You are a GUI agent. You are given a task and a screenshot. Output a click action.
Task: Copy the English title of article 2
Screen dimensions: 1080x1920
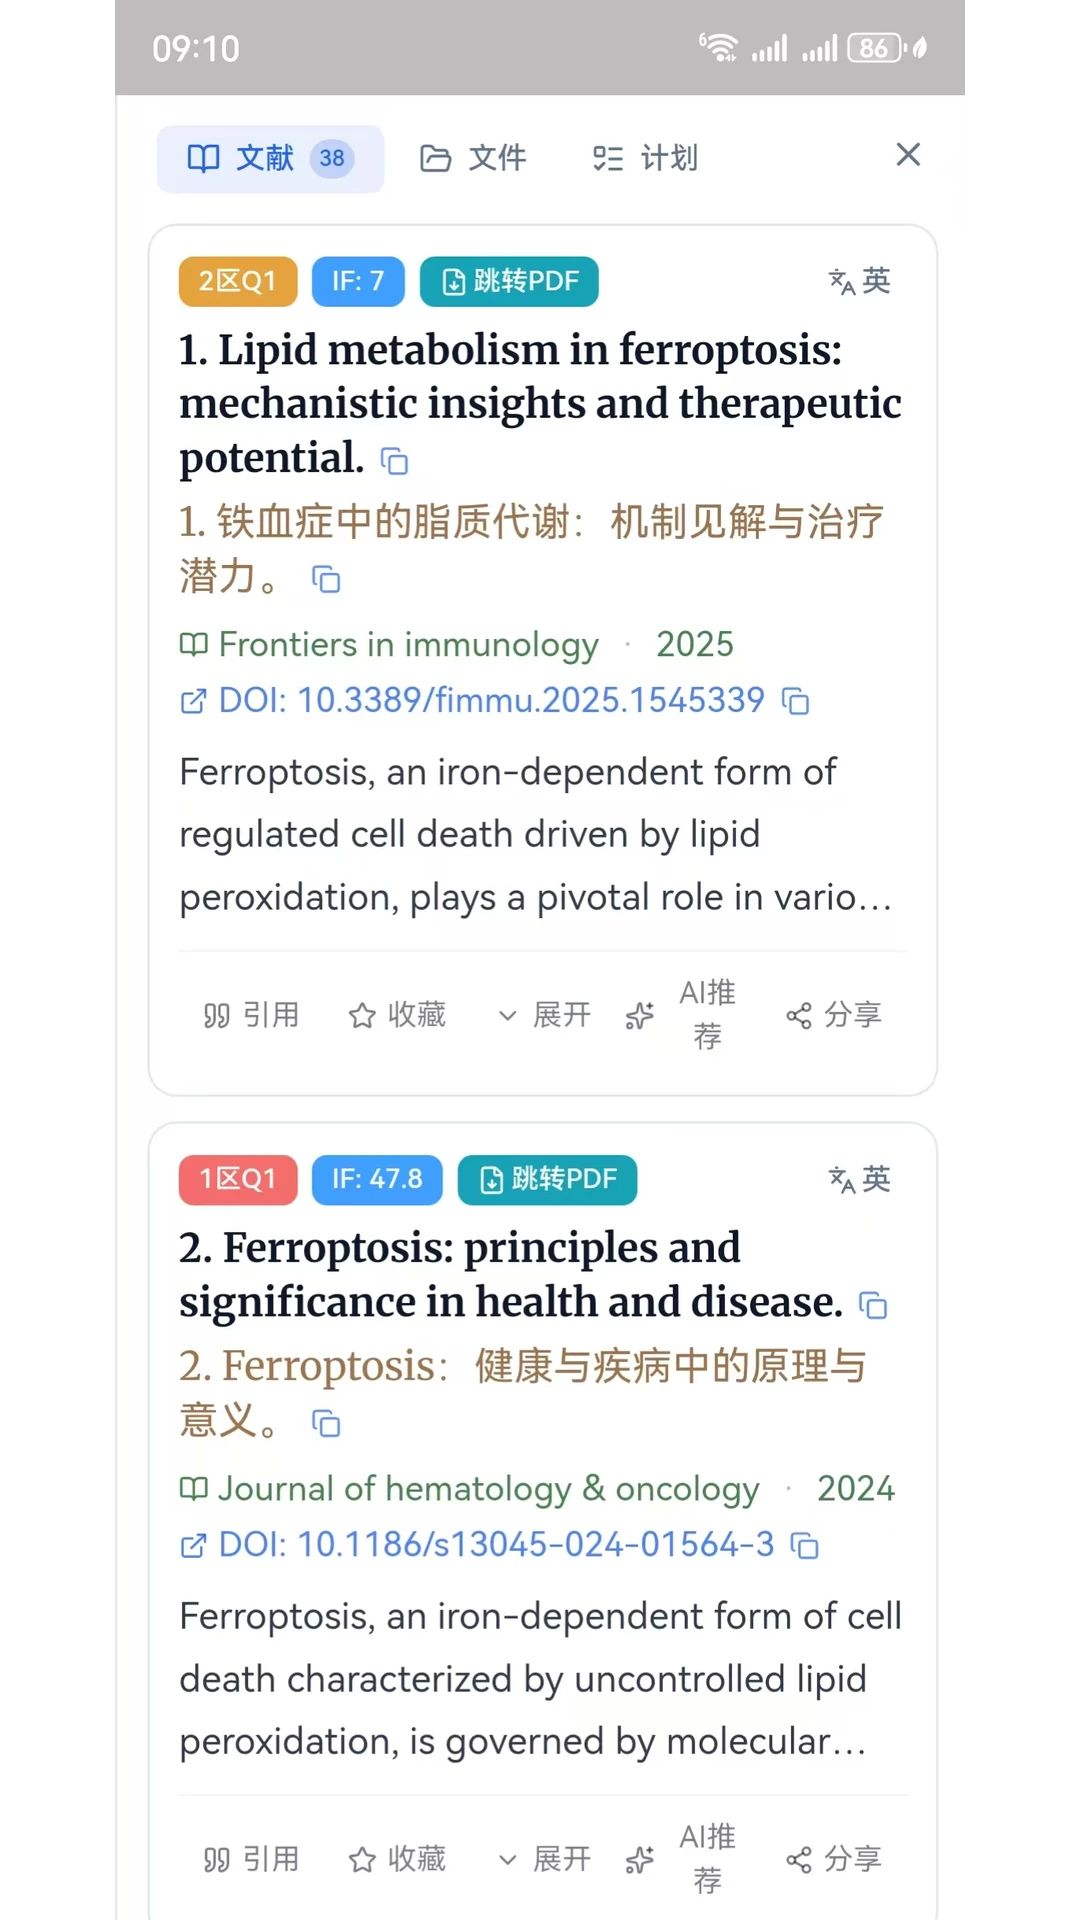coord(873,1305)
